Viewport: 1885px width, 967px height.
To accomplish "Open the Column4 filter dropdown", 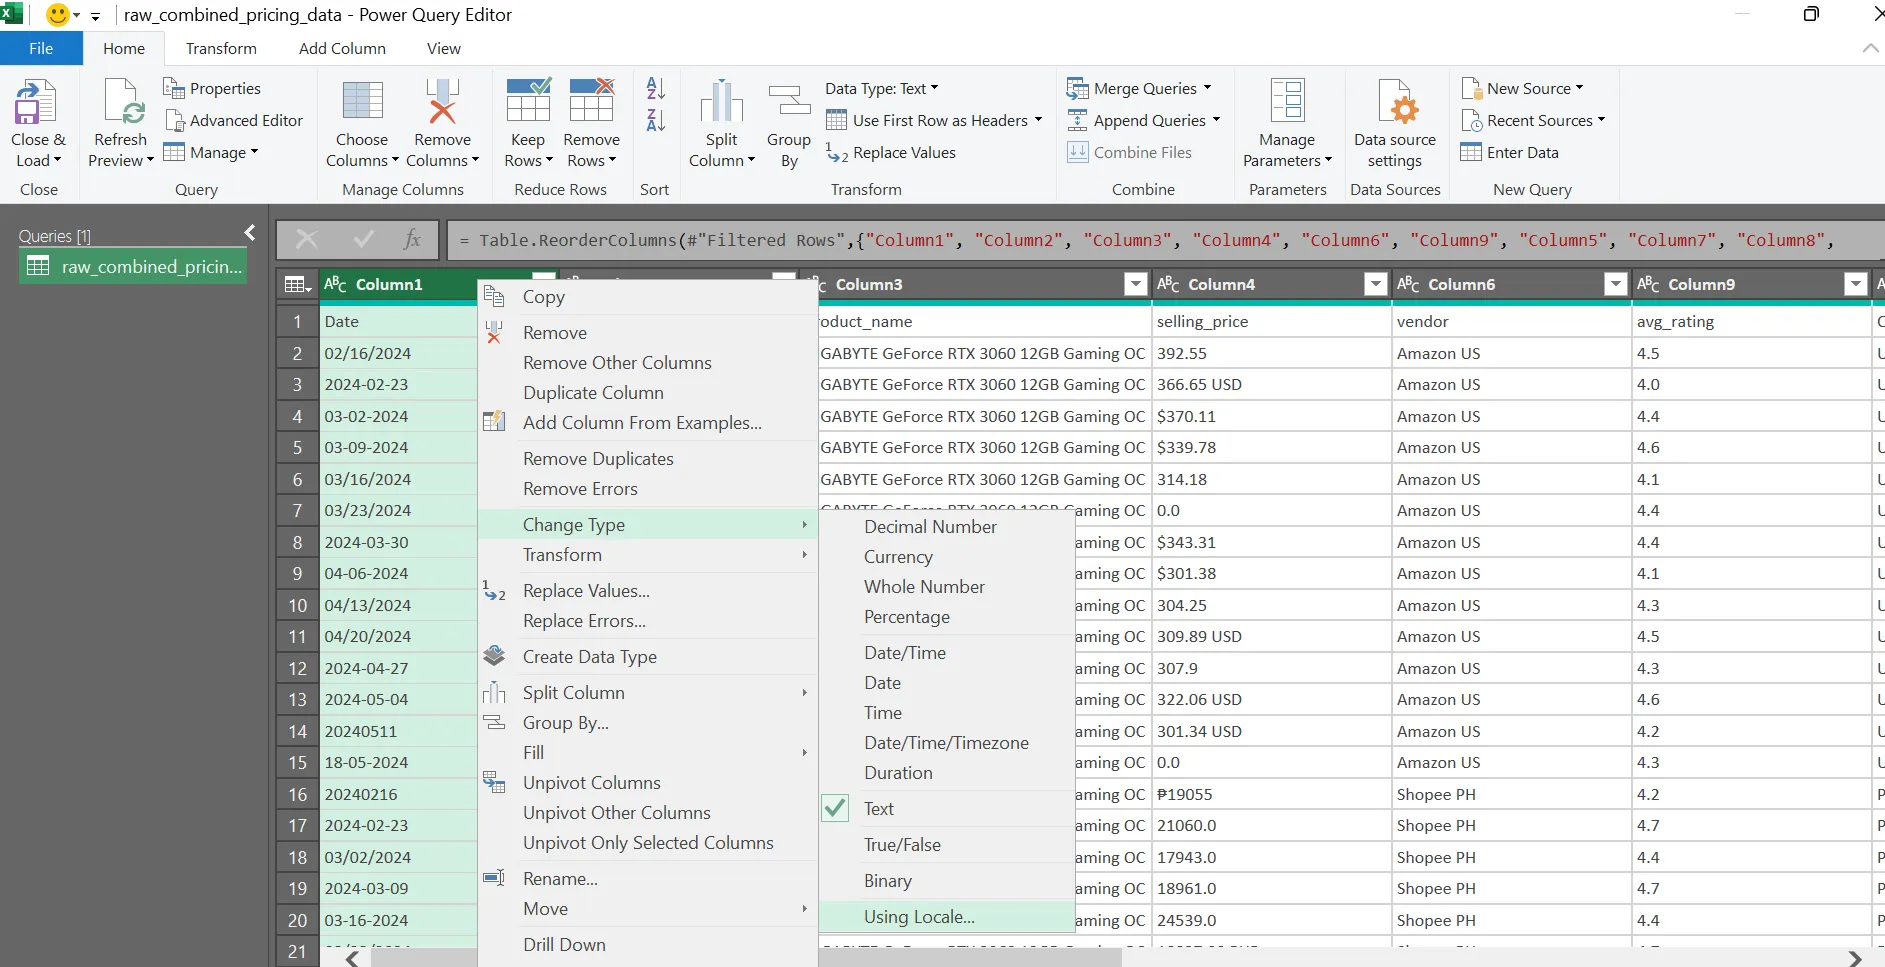I will pos(1375,284).
